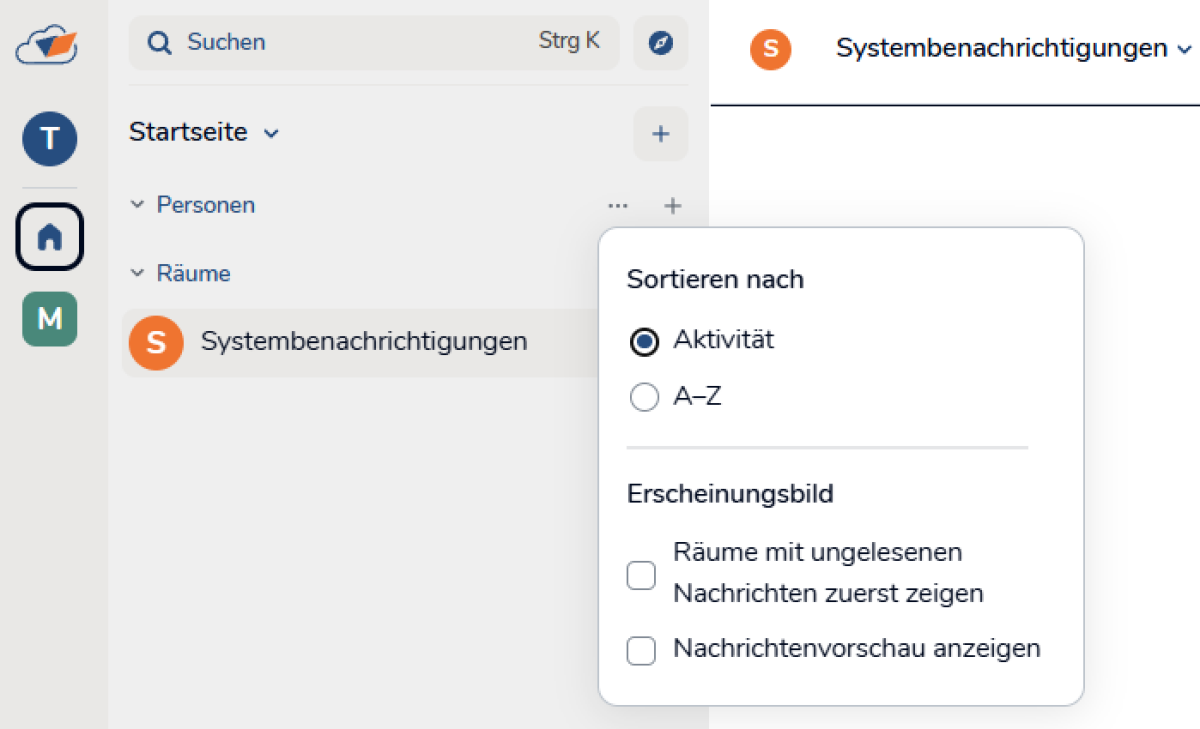1200x729 pixels.
Task: Enable showing rooms with unread messages first
Action: click(x=641, y=575)
